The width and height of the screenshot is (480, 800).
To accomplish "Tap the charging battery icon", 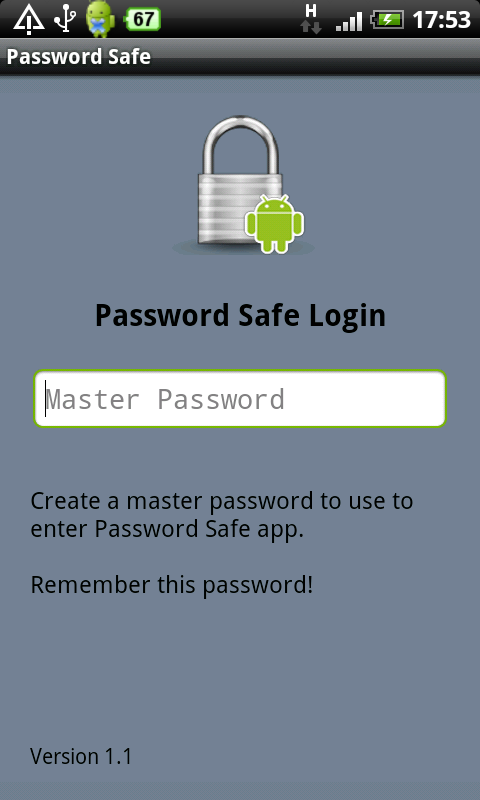I will [x=387, y=20].
